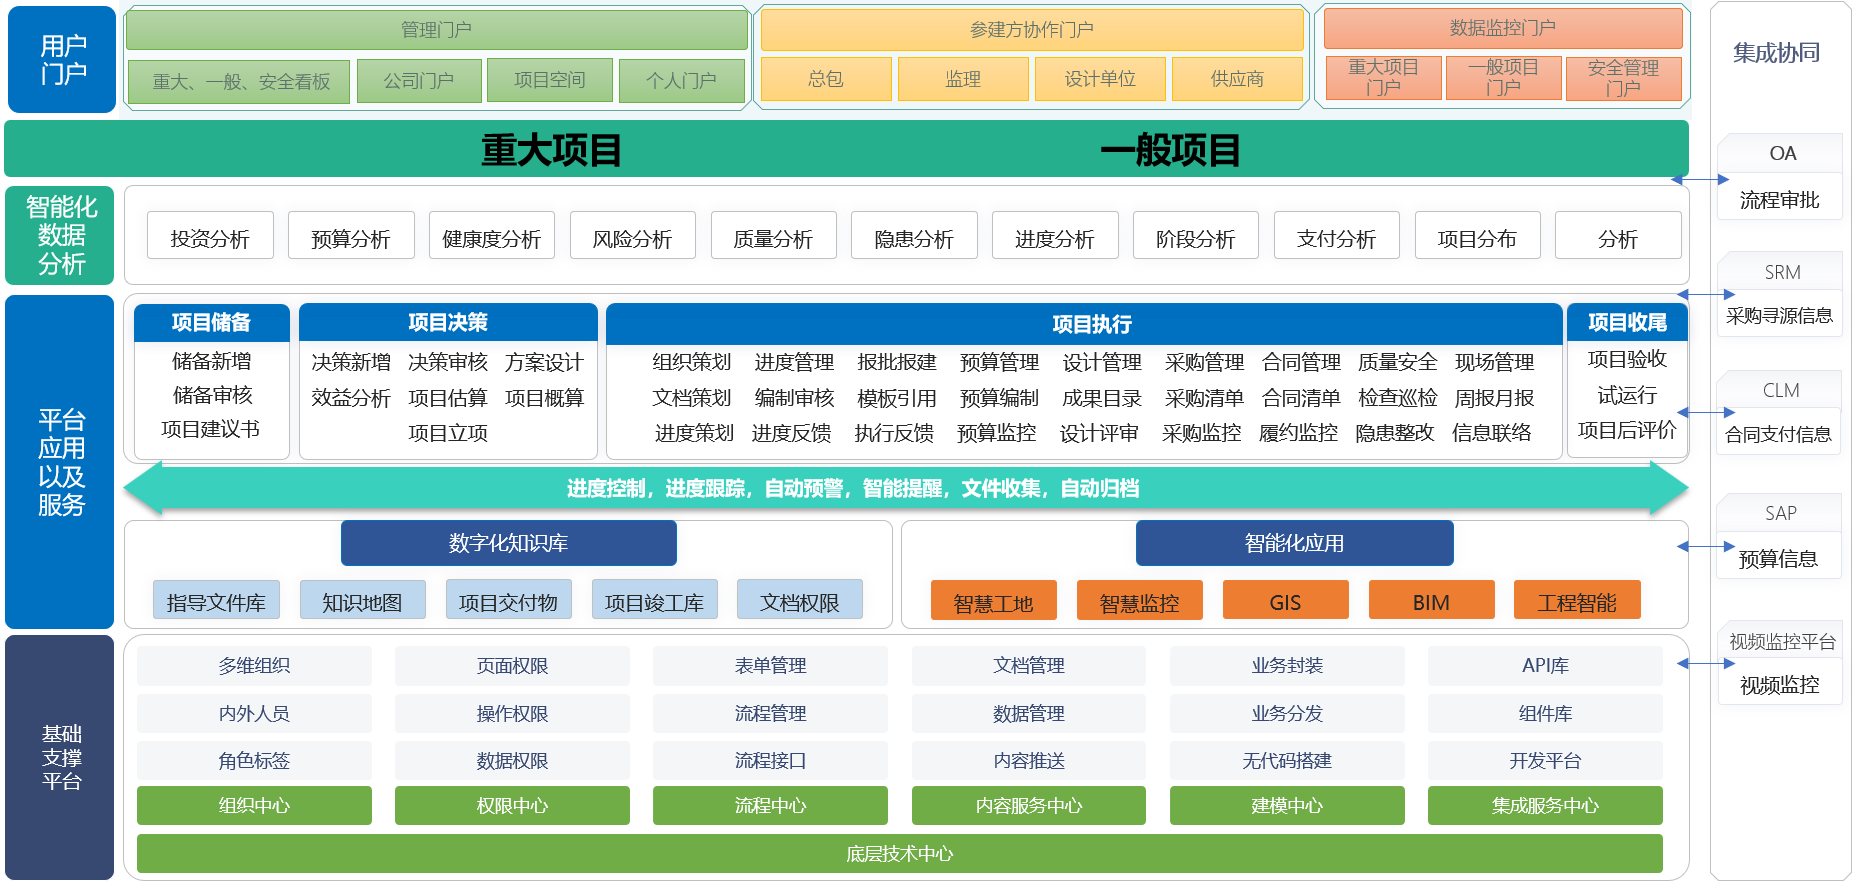1860x891 pixels.
Task: Click the 项目立项 entry under 项目决策
Action: (448, 433)
